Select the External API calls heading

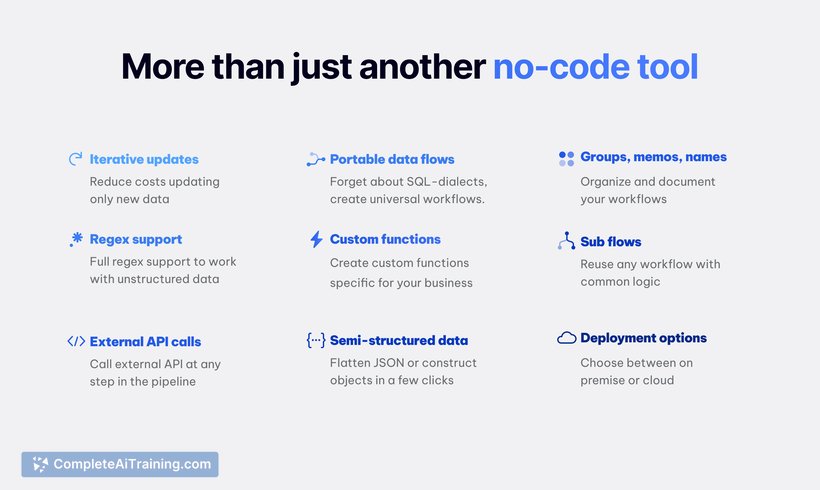tap(145, 341)
